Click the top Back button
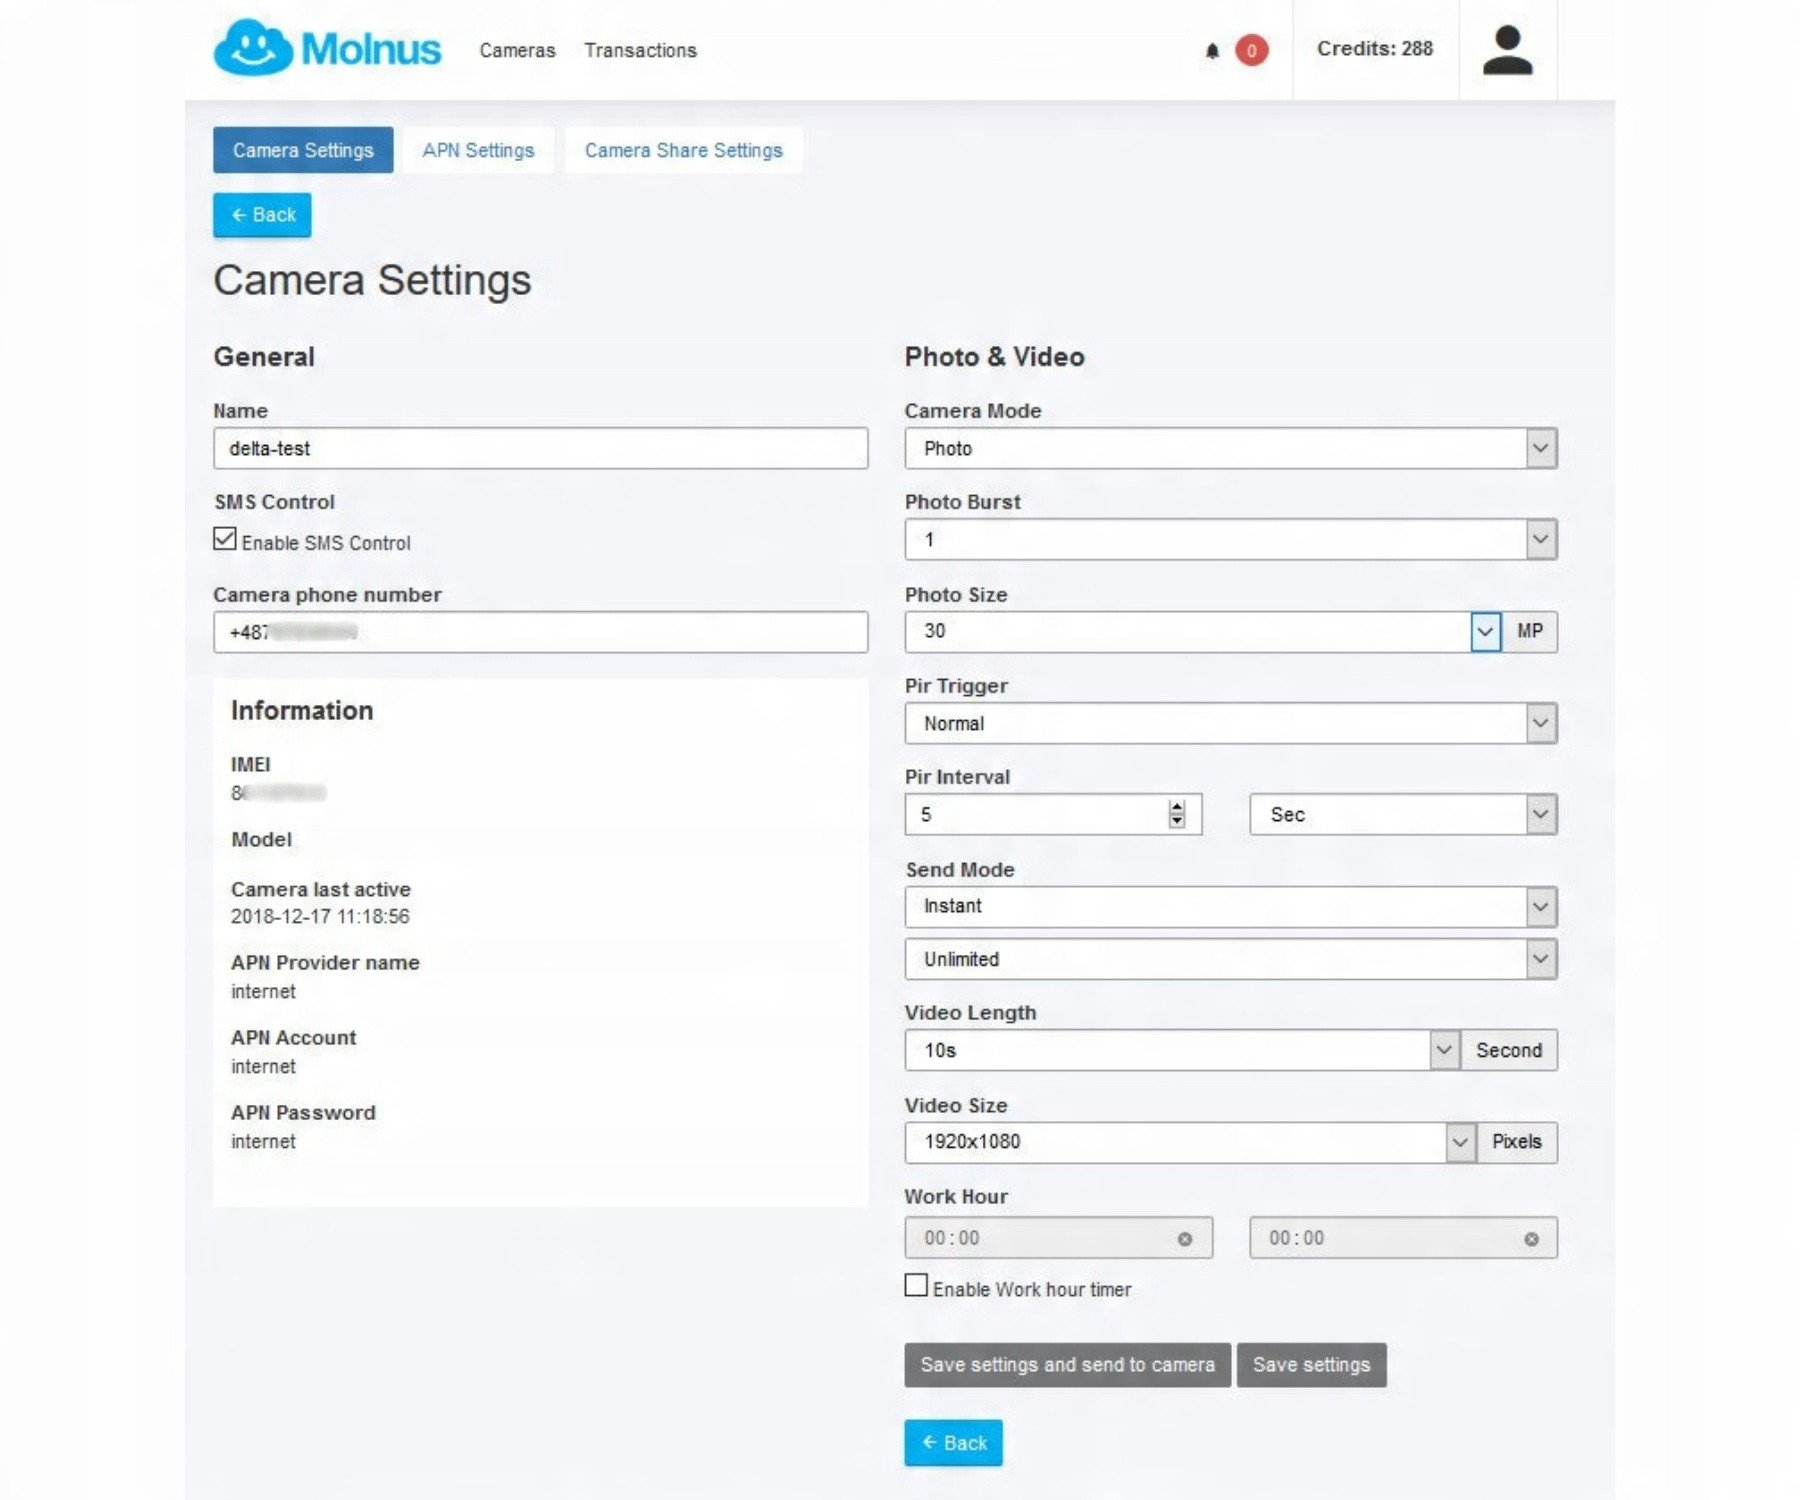Screen dimensions: 1800x1500 262,215
